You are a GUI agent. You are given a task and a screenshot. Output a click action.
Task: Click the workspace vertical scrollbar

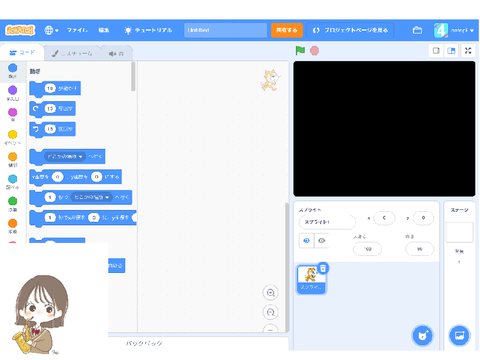pyautogui.click(x=287, y=267)
